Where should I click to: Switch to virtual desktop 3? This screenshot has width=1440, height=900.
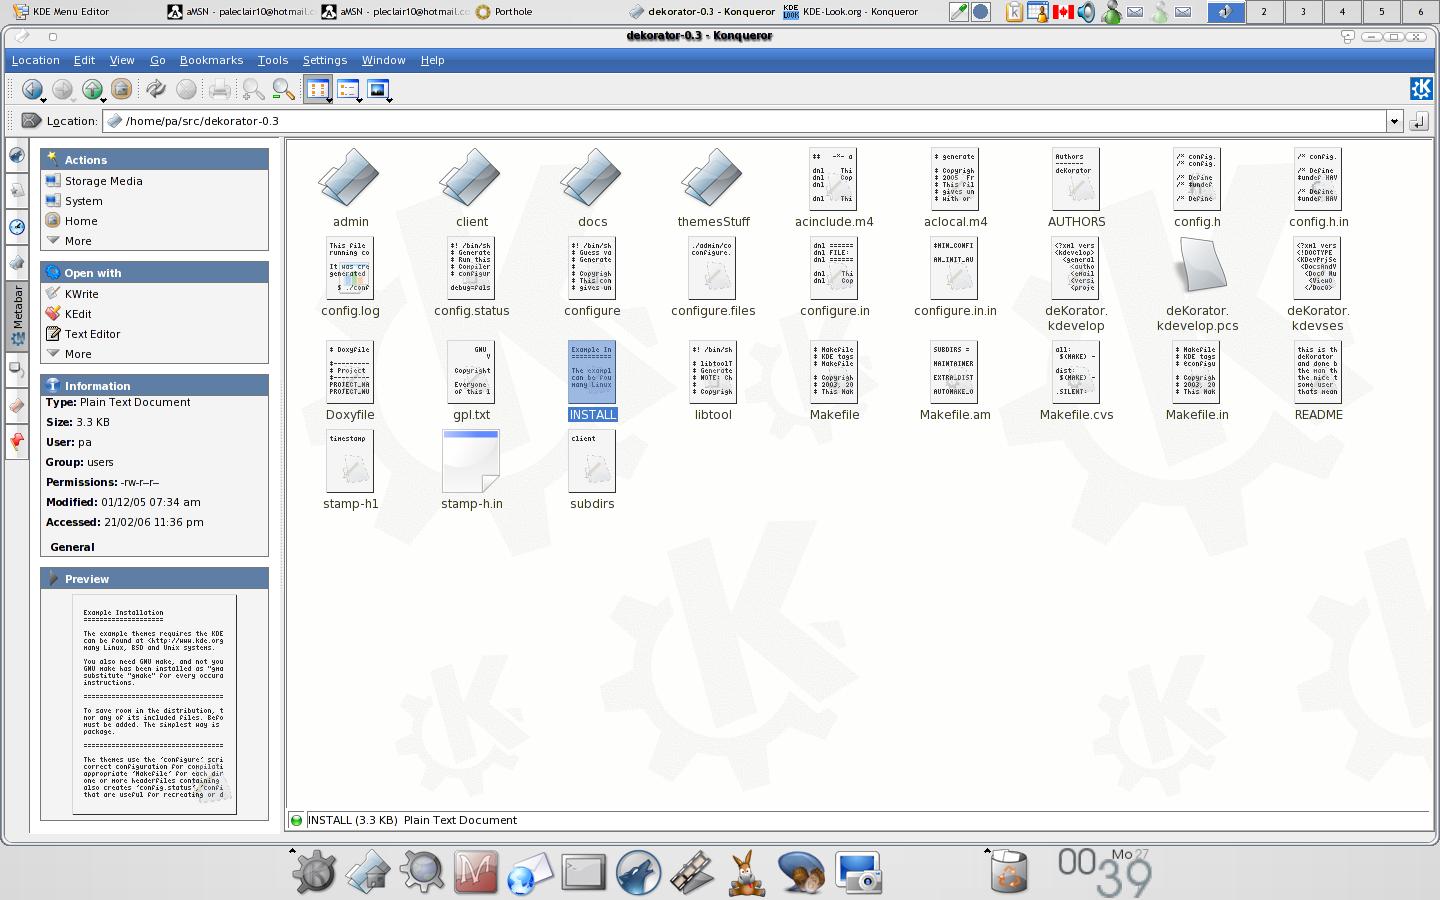[1302, 12]
